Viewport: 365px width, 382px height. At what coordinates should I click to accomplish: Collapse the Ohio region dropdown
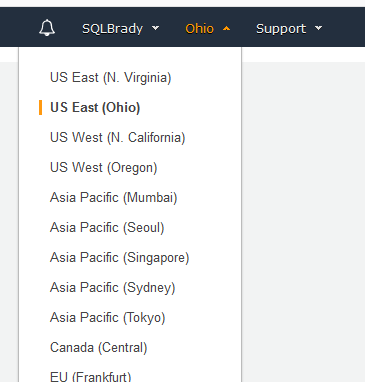click(207, 29)
